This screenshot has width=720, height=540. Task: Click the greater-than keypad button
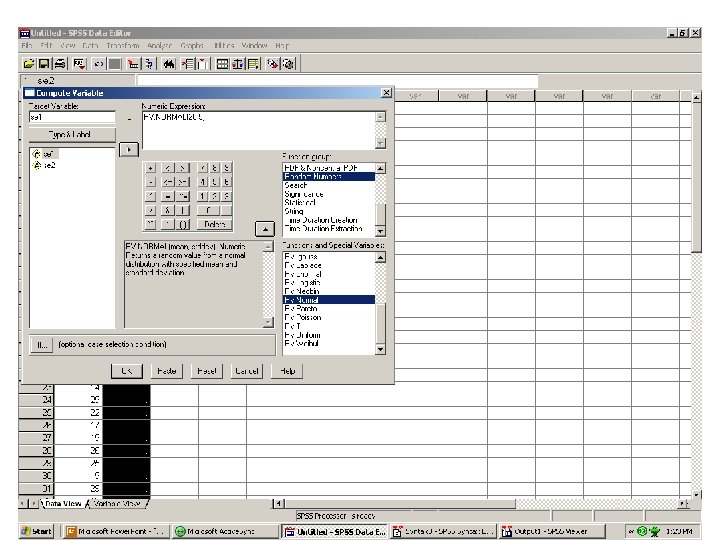[x=183, y=168]
